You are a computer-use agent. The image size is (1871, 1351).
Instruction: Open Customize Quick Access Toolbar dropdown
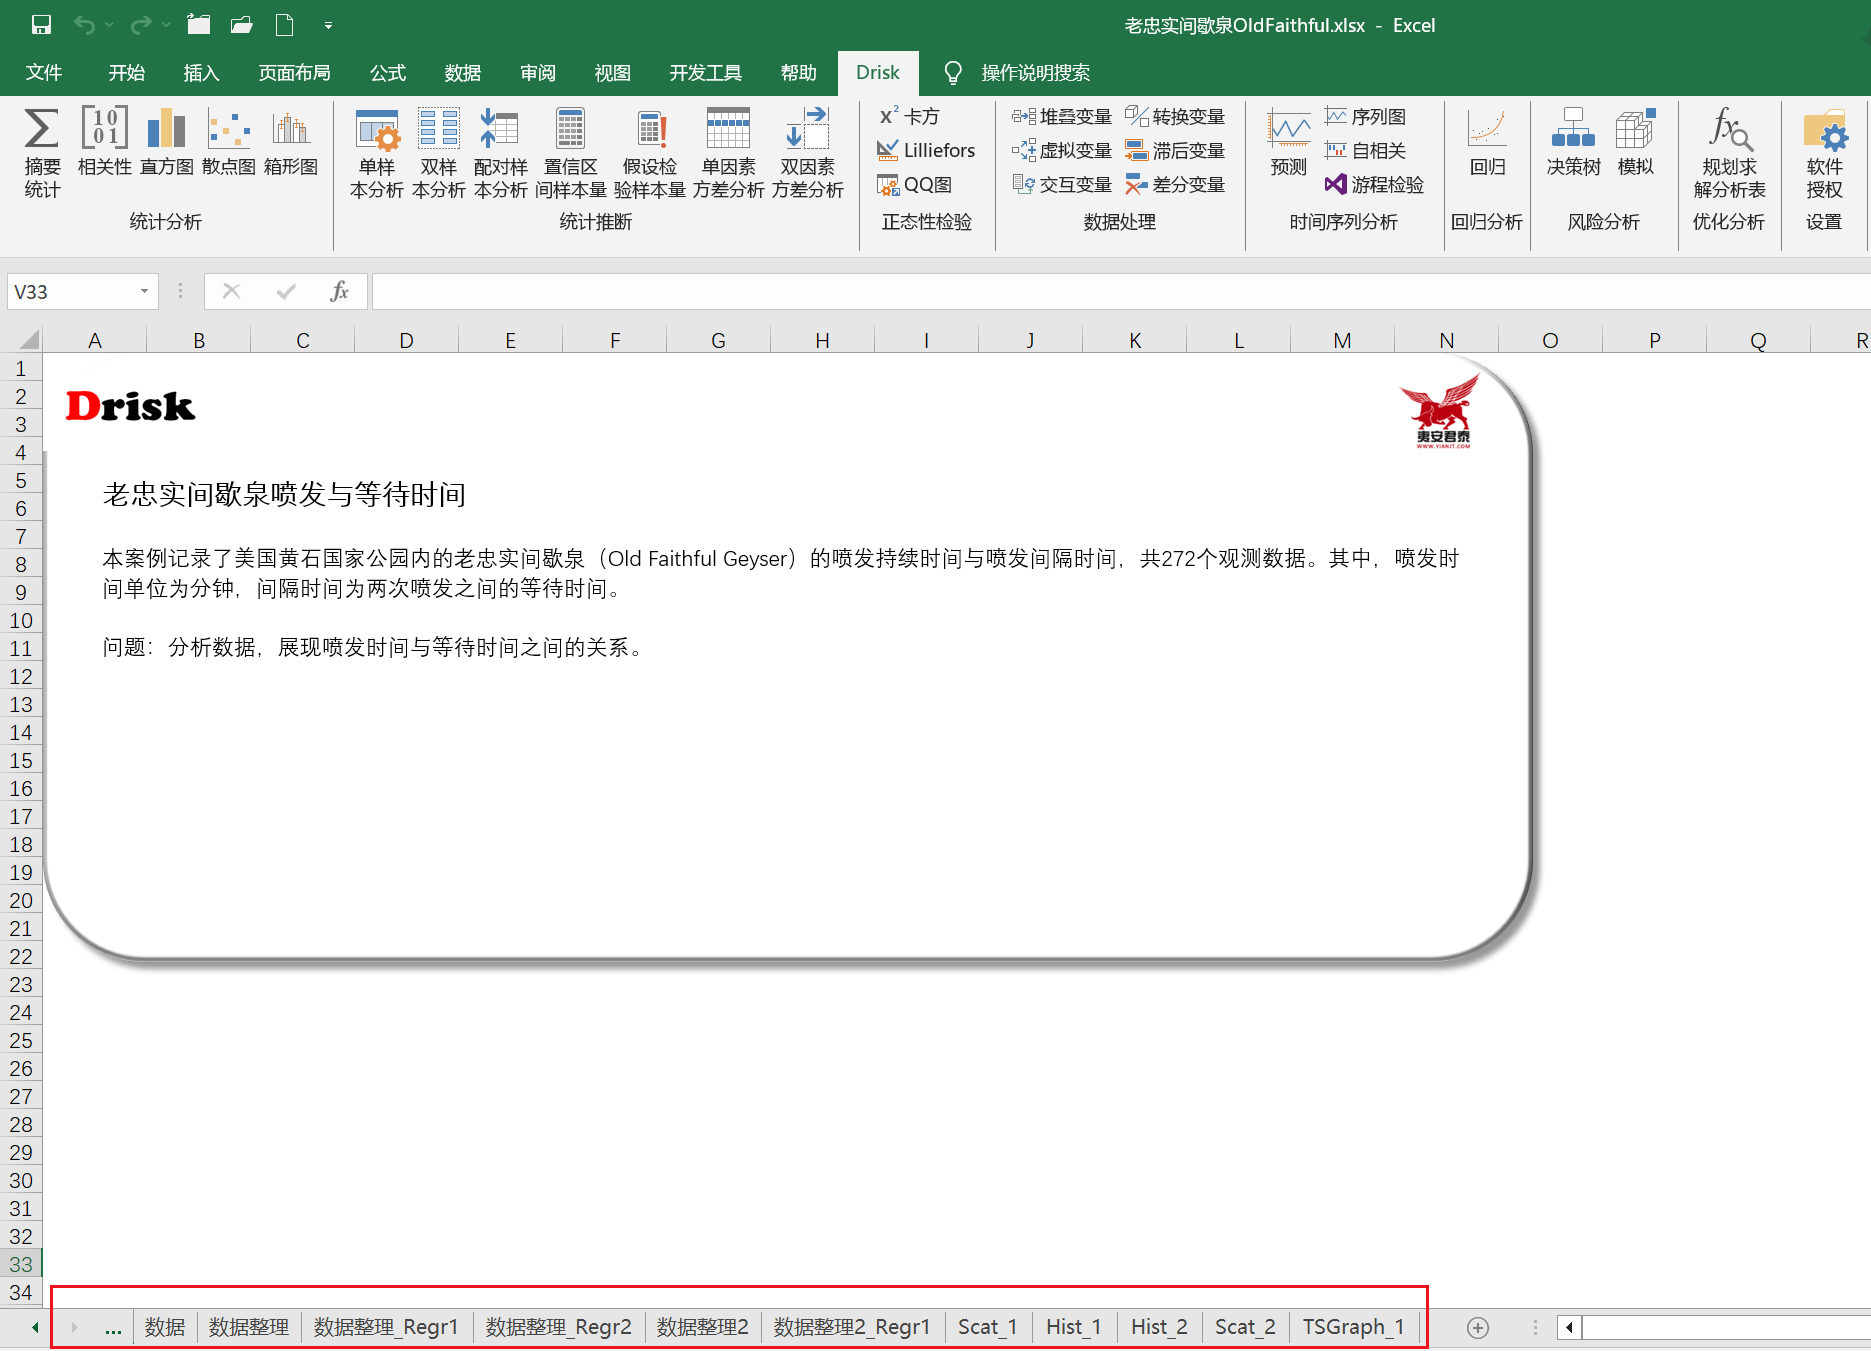click(328, 26)
